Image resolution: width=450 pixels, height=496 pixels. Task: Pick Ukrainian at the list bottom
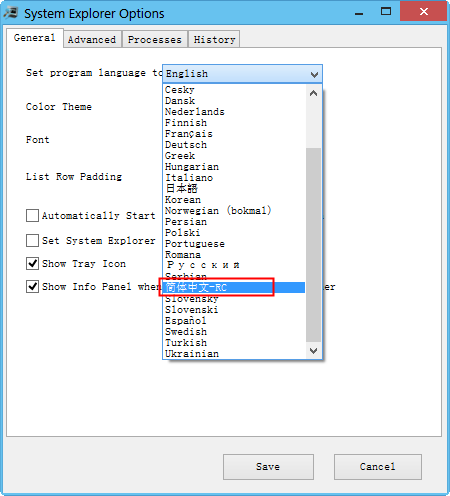[x=235, y=354]
